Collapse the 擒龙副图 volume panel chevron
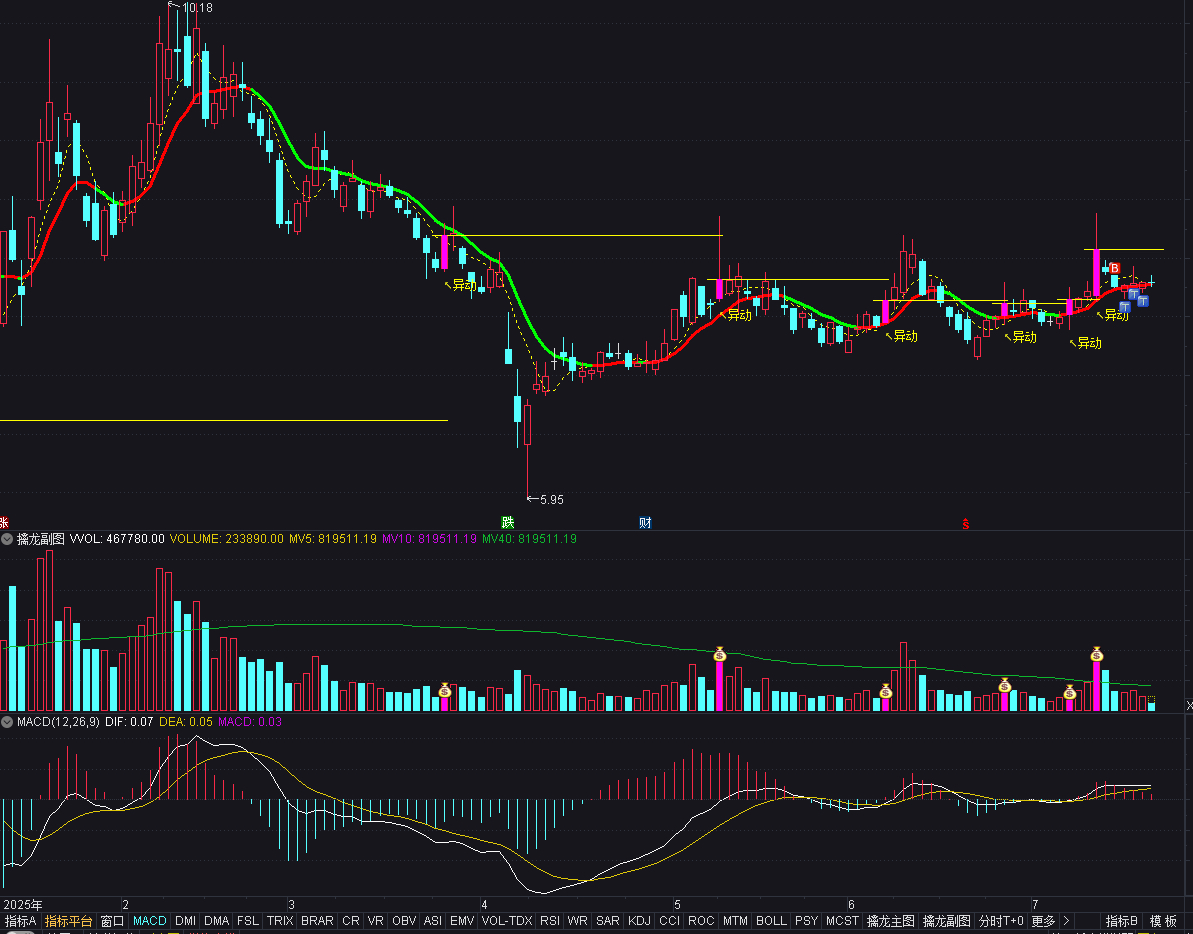1193x934 pixels. 7,539
